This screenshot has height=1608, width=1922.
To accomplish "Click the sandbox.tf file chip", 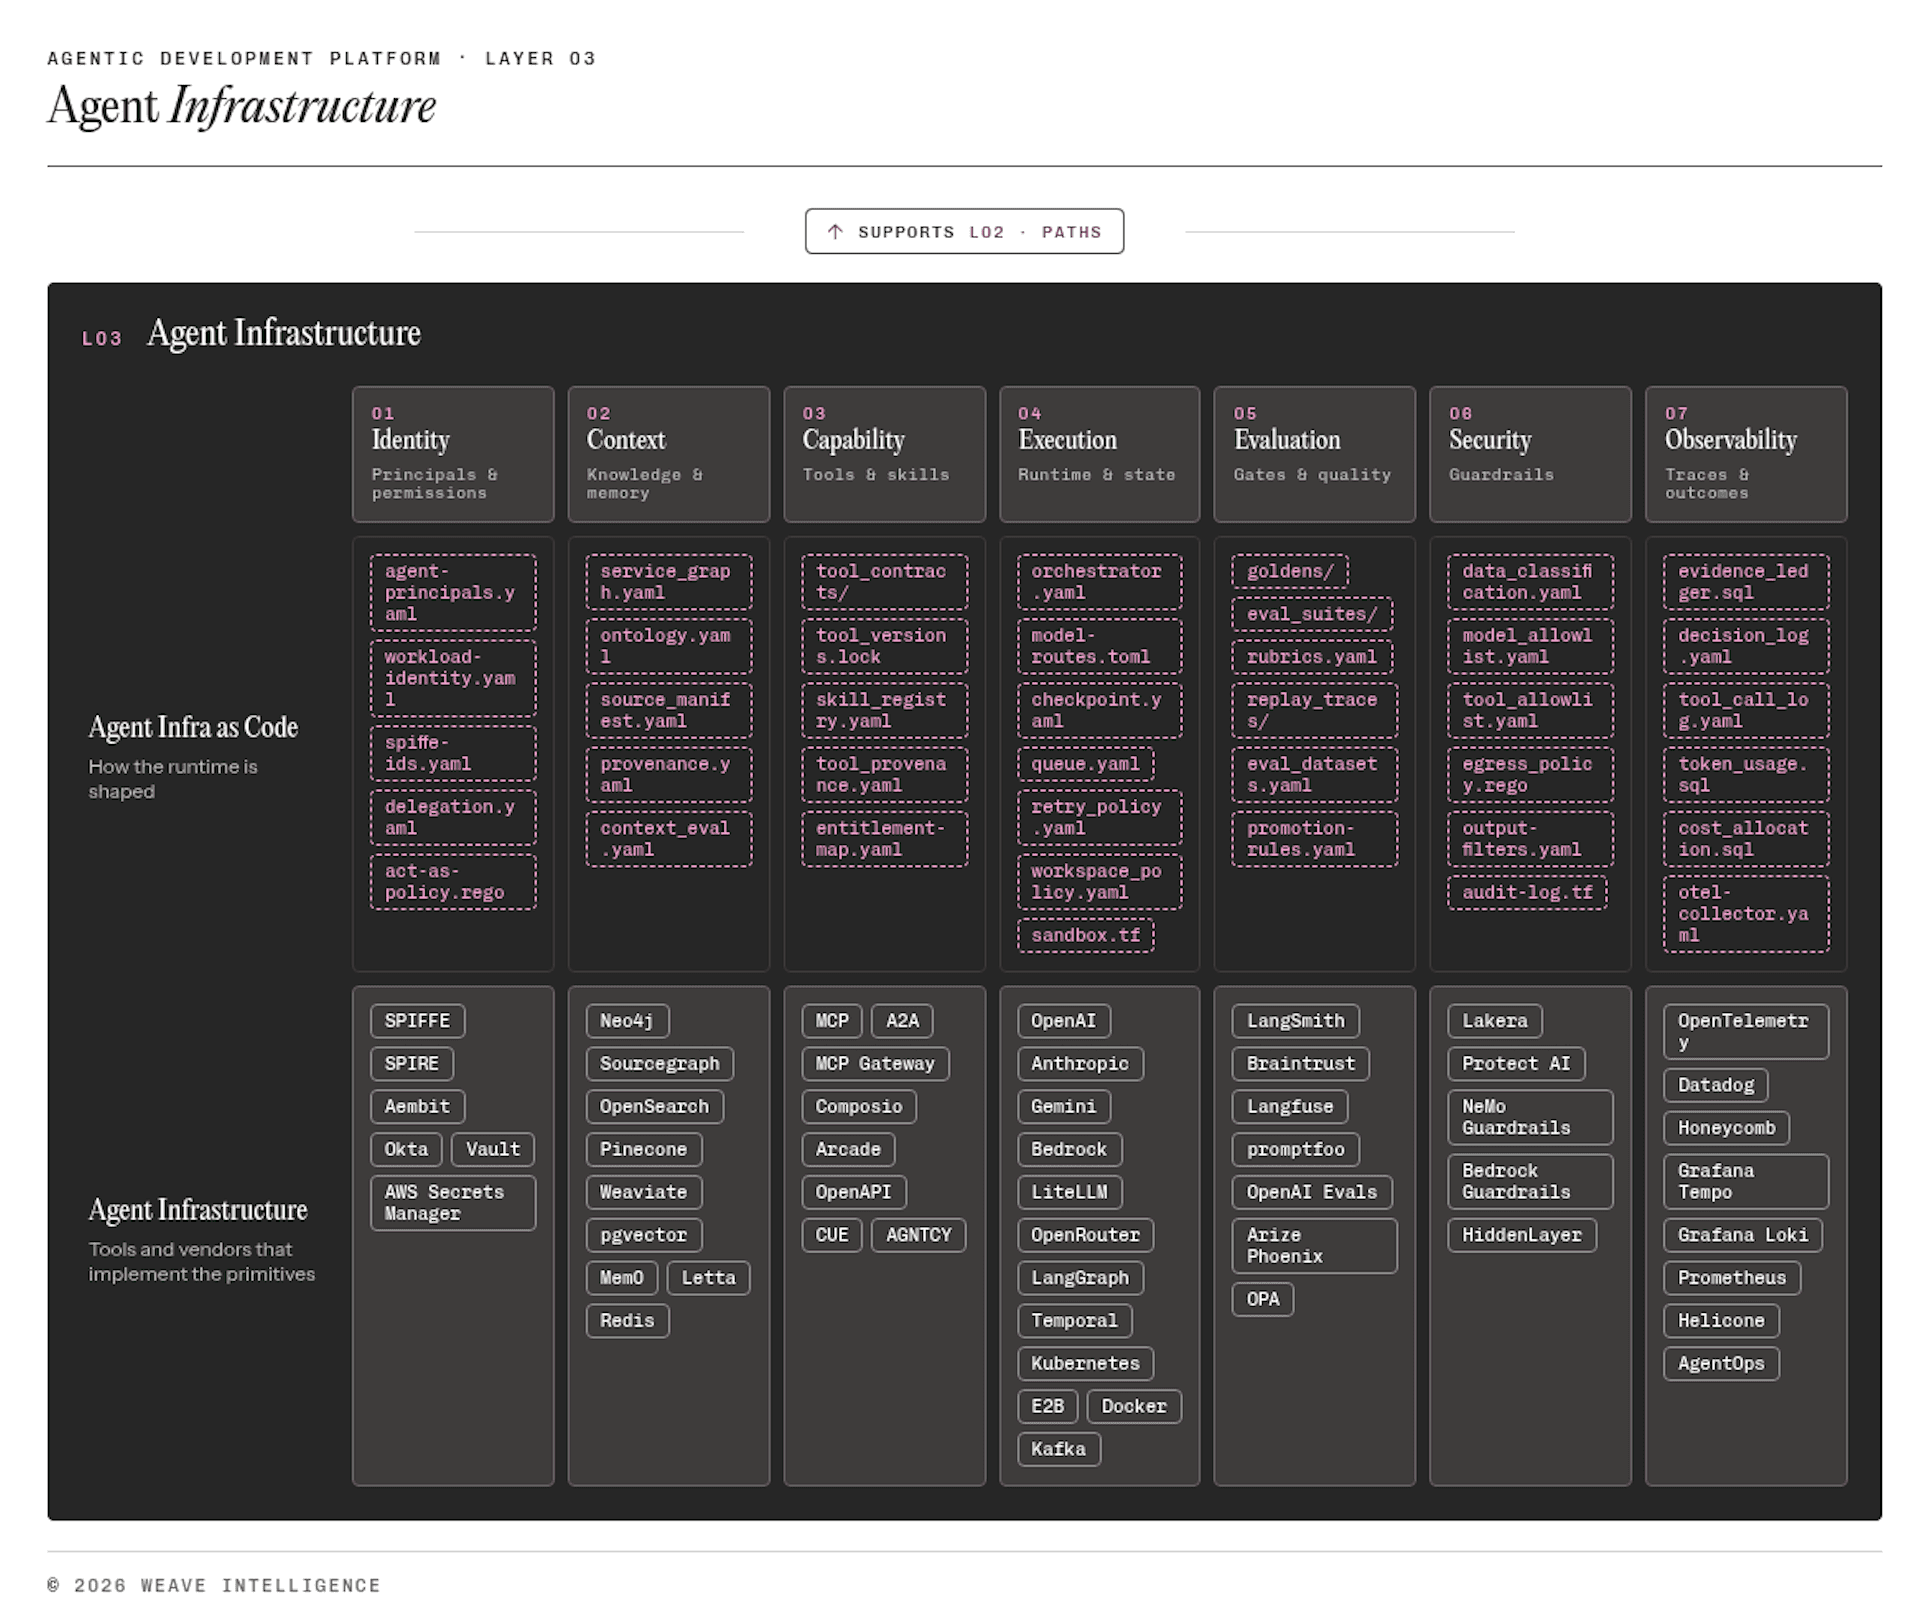I will click(1086, 935).
